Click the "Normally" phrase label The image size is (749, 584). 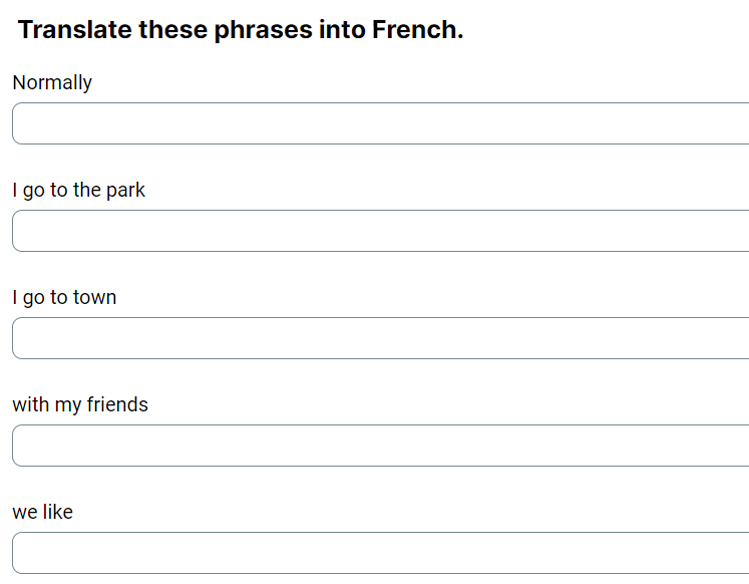point(52,83)
